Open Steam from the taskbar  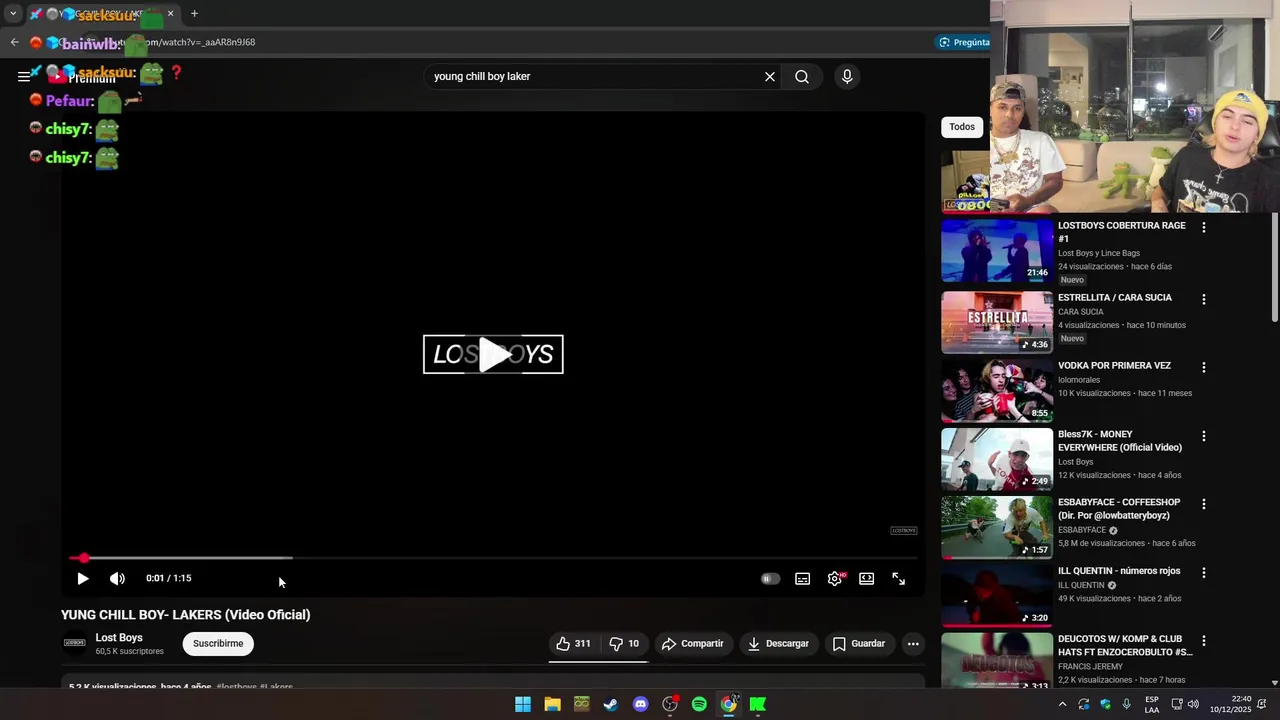pyautogui.click(x=611, y=704)
